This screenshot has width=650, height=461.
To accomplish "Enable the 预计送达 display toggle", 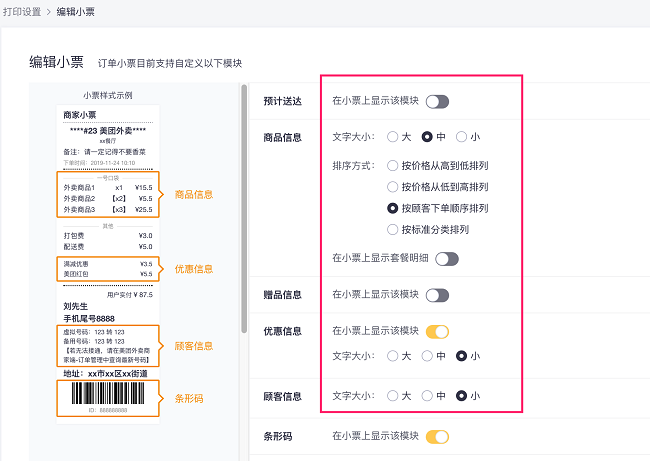I will (437, 101).
